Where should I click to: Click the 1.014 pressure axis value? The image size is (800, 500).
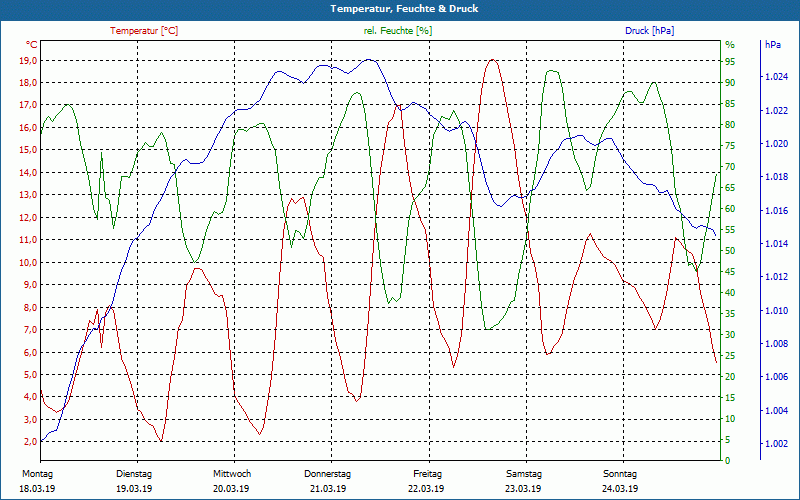[776, 244]
